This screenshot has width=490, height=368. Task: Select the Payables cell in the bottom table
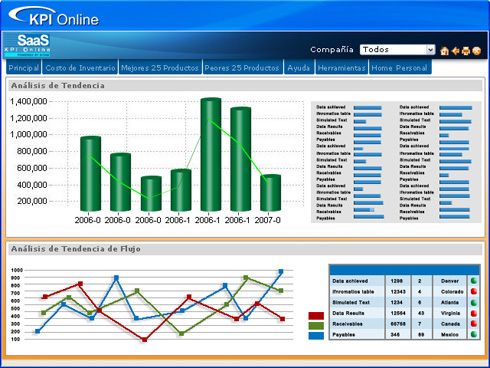coord(343,334)
